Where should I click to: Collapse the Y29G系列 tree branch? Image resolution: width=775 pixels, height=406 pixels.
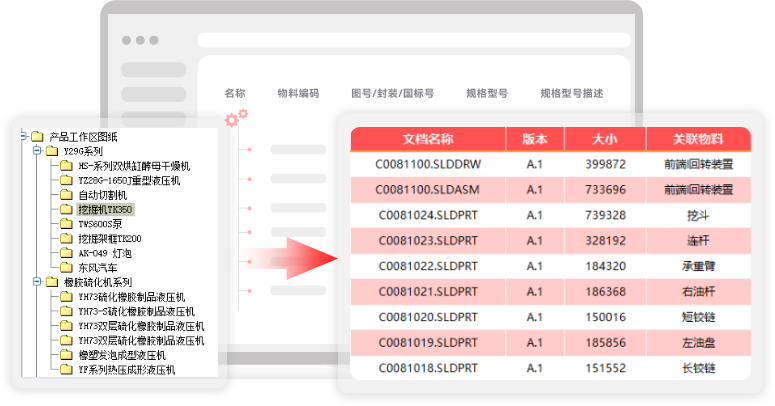(x=37, y=151)
